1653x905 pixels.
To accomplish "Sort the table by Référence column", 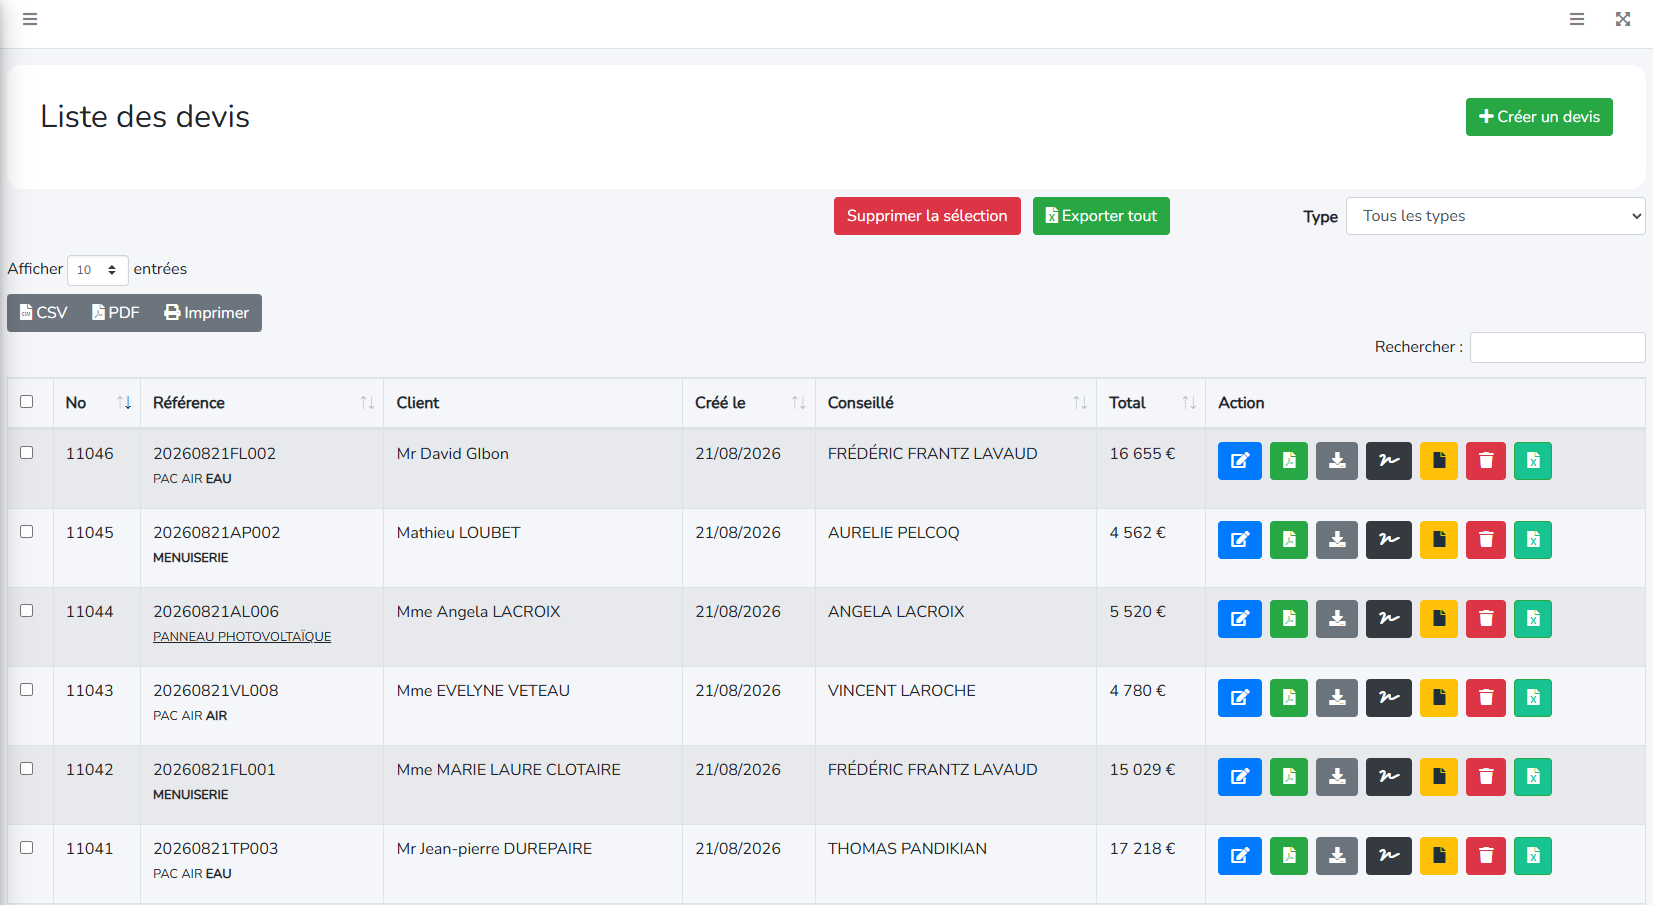I will click(262, 403).
